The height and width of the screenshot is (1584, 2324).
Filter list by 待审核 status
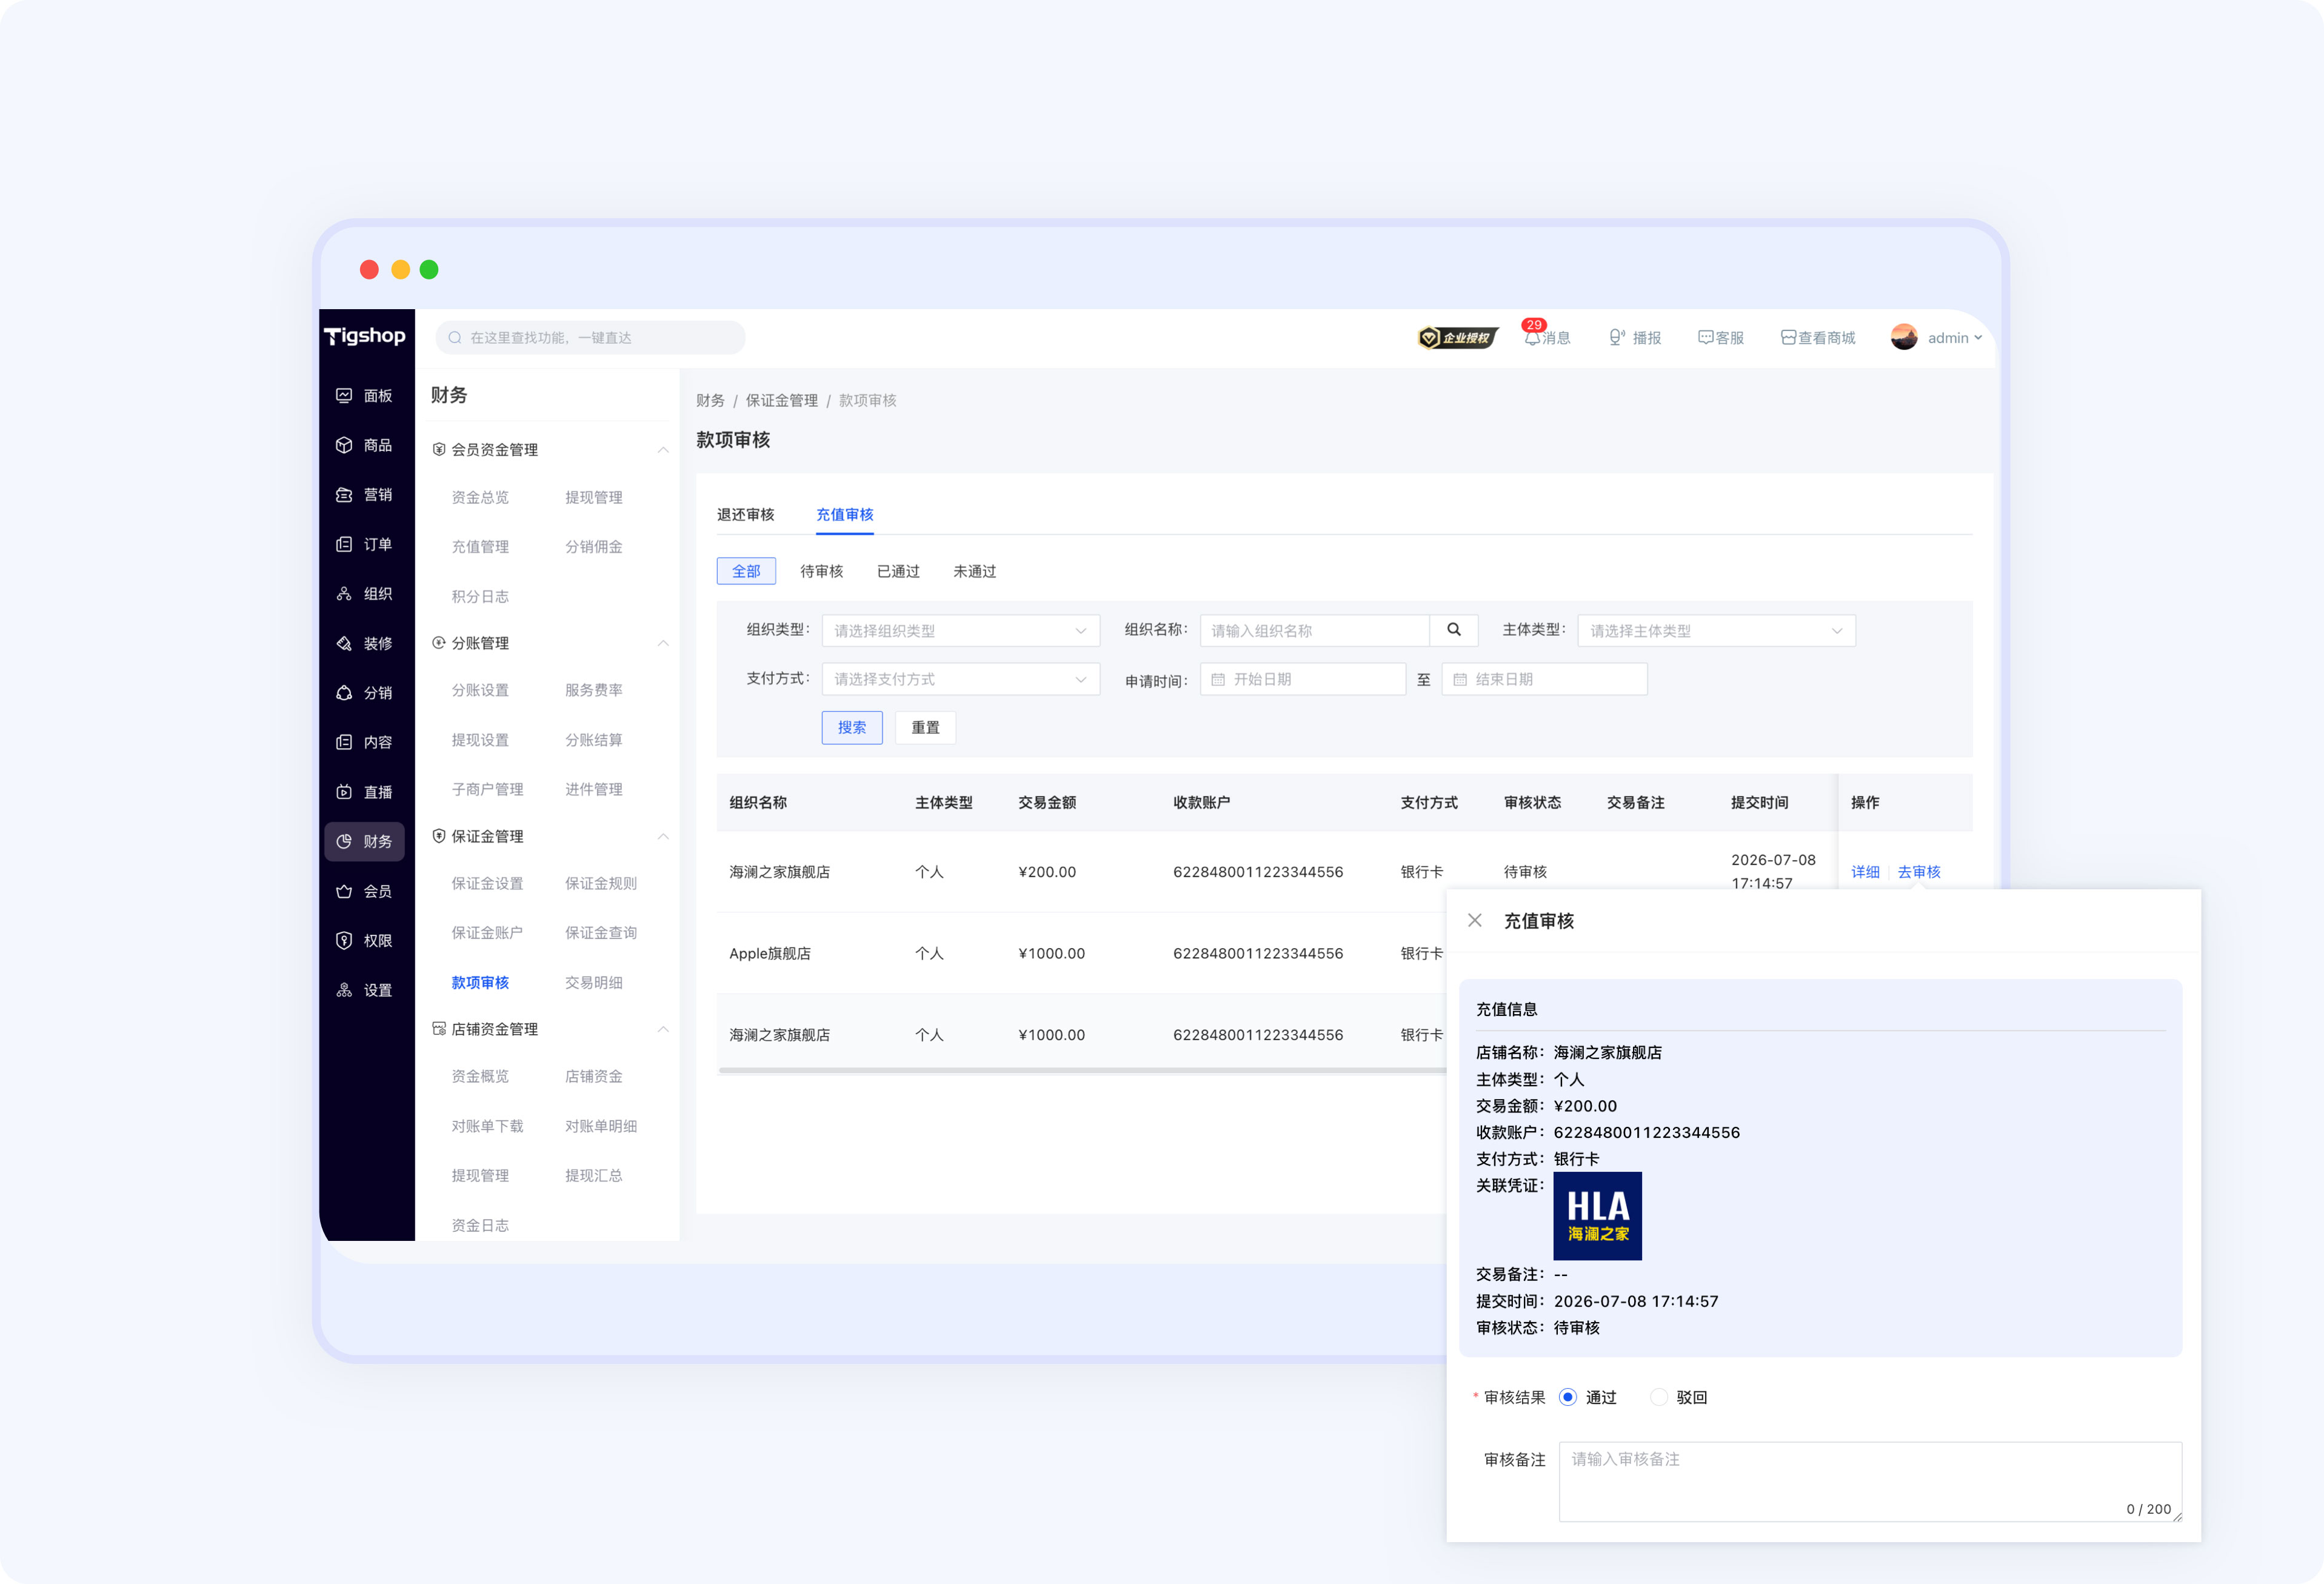pos(822,571)
